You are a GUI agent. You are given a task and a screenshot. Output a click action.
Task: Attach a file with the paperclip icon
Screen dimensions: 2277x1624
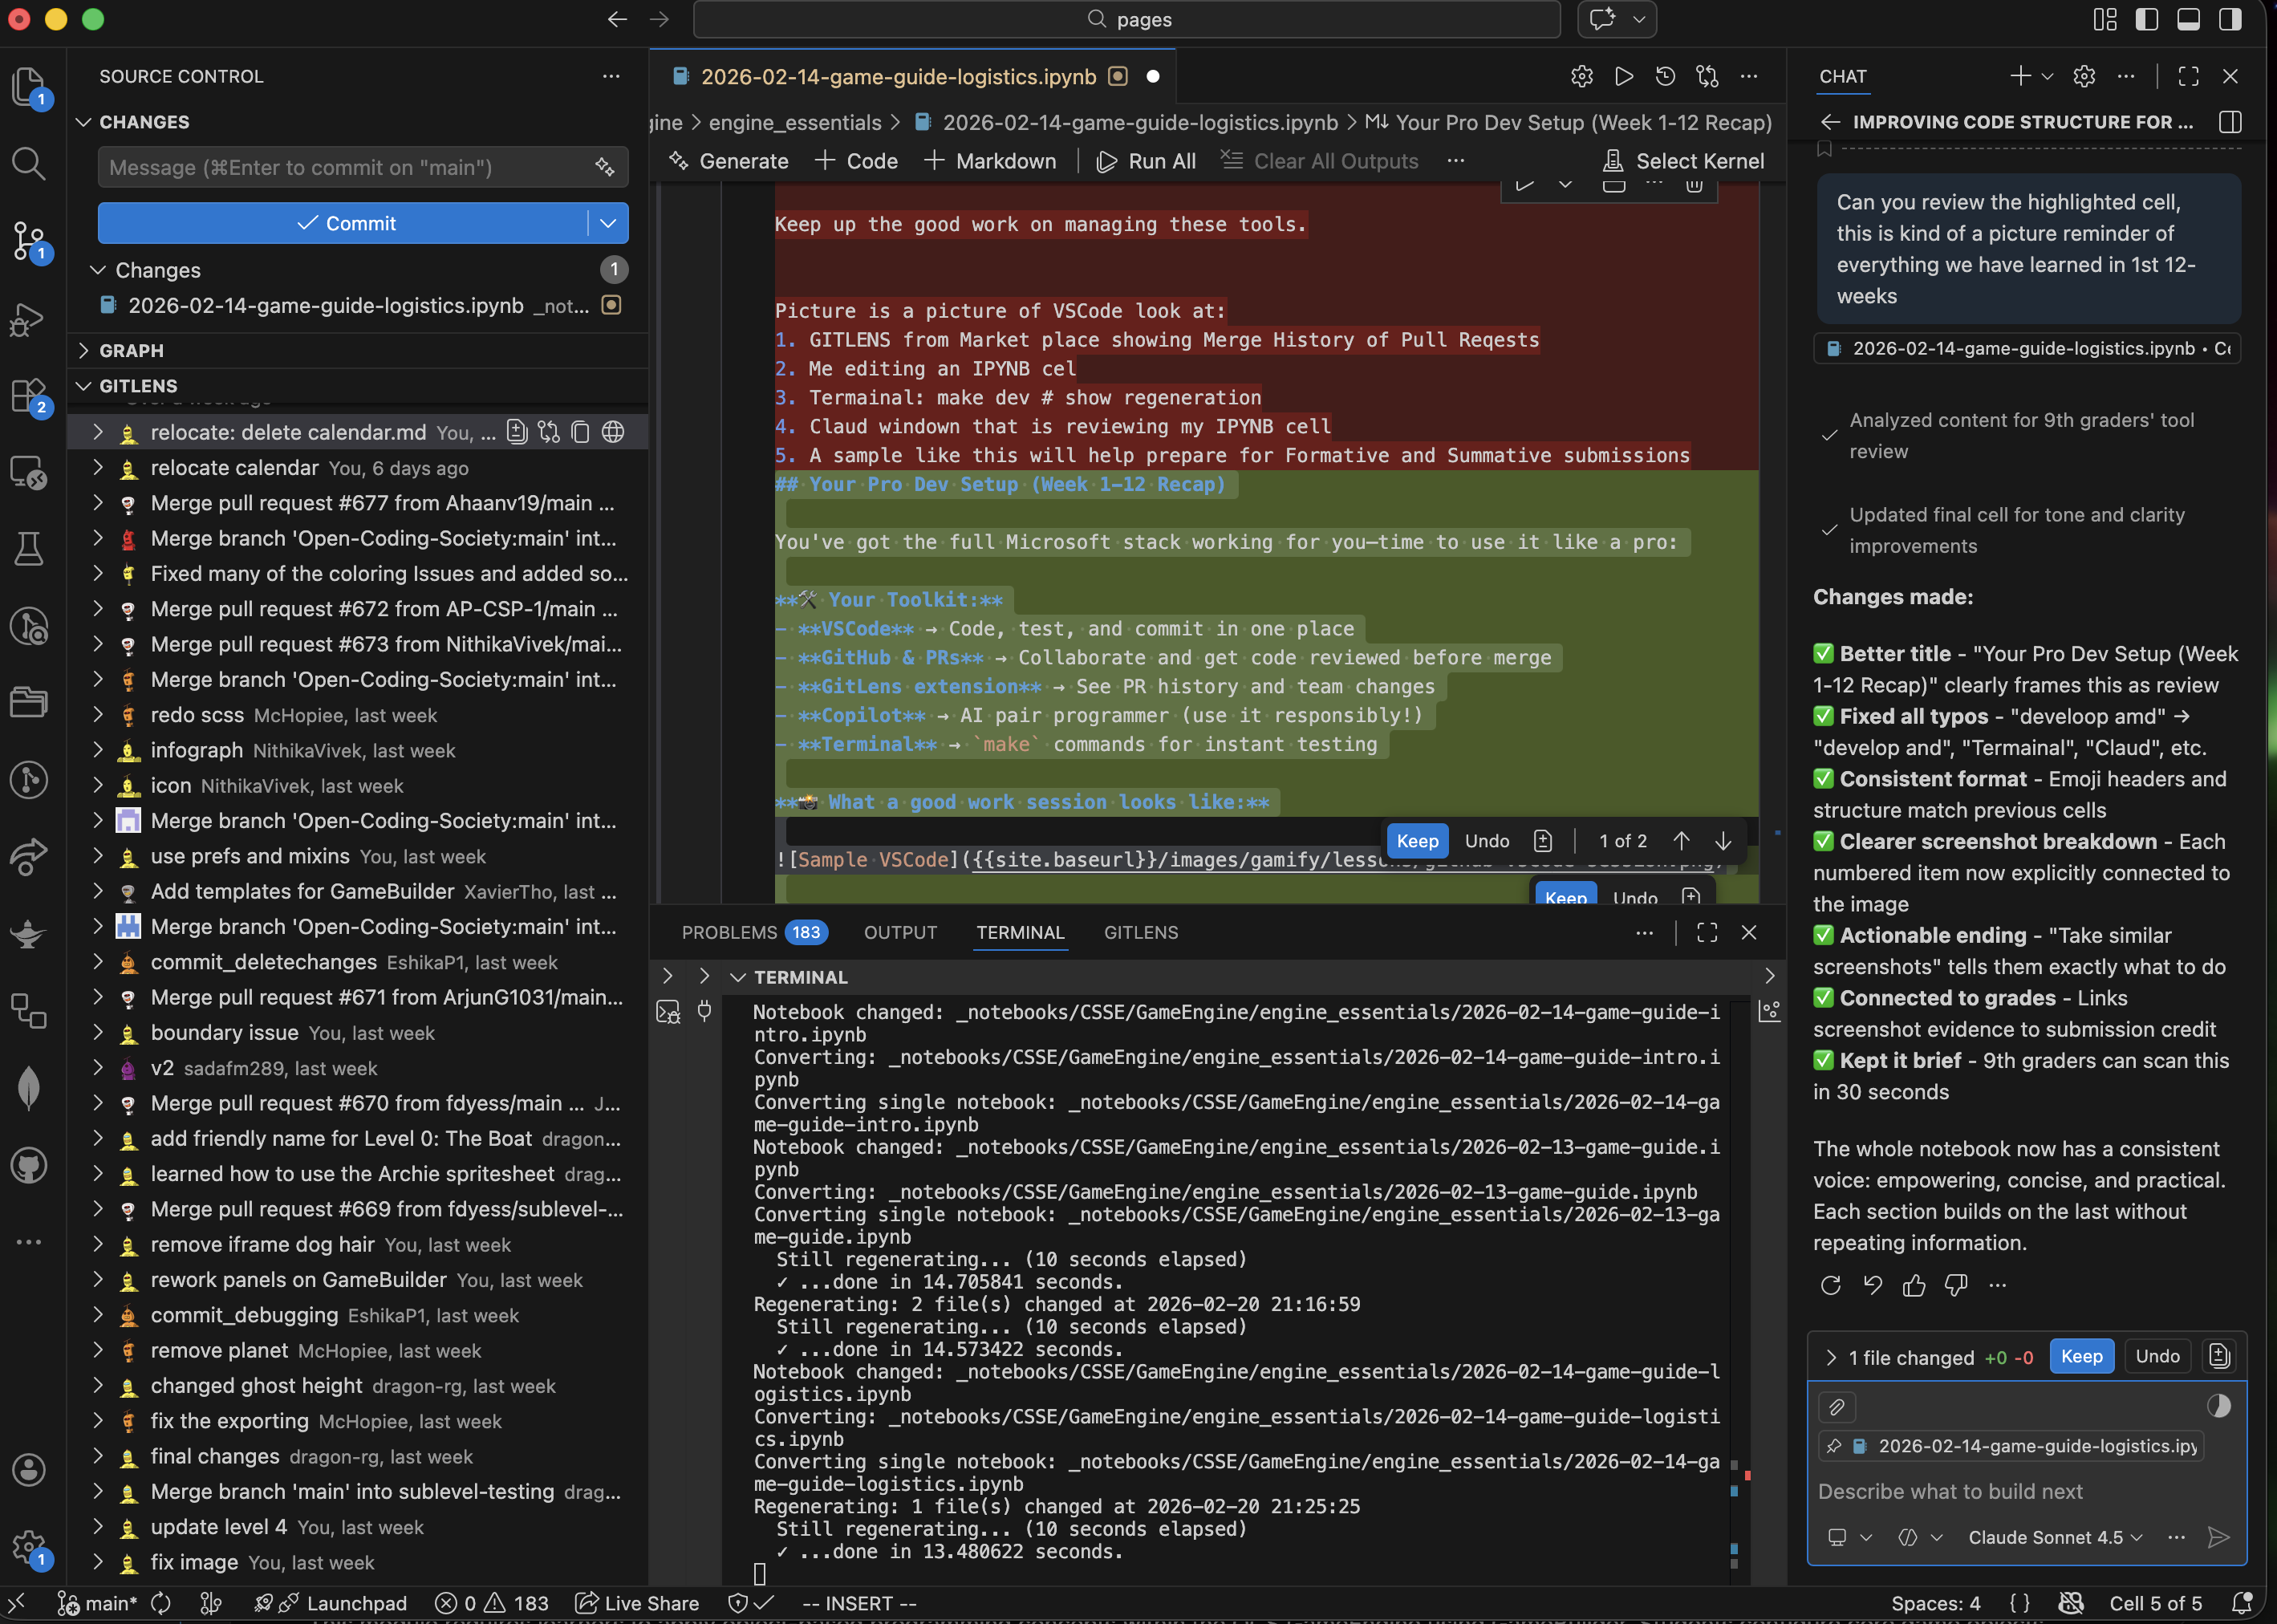pyautogui.click(x=1837, y=1407)
